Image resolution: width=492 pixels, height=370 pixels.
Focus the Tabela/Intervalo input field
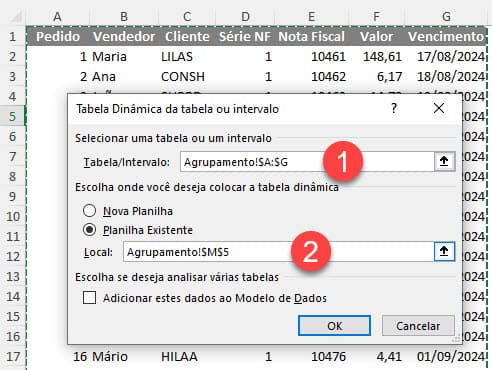(x=307, y=162)
